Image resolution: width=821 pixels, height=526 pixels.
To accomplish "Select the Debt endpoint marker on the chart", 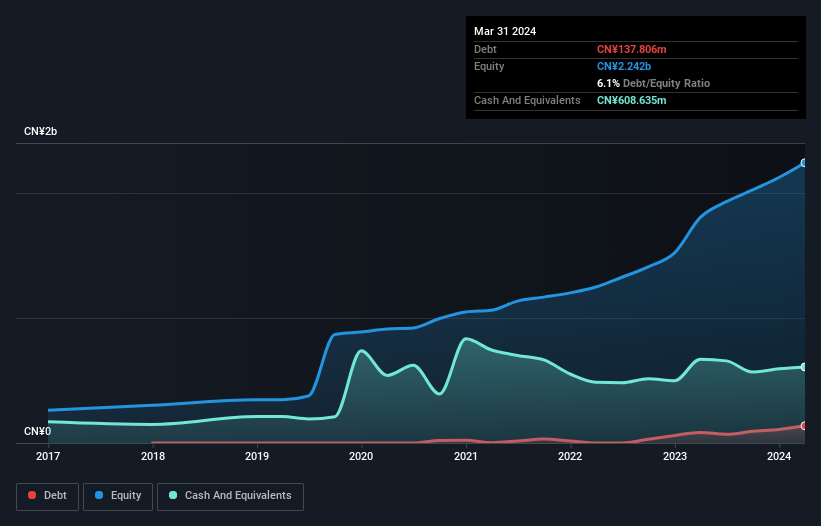I will 804,426.
